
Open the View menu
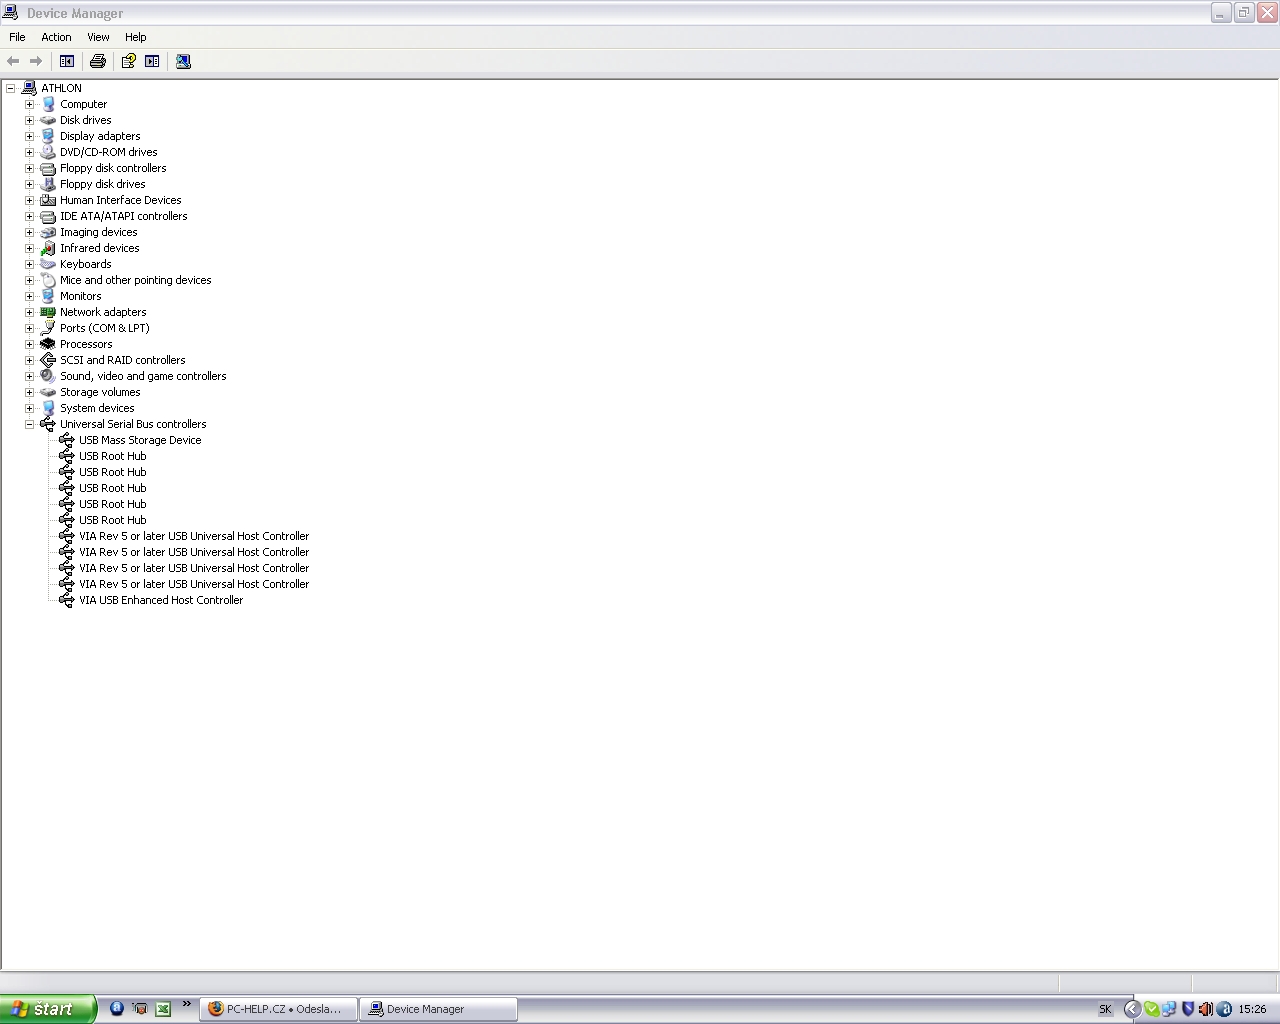tap(98, 37)
